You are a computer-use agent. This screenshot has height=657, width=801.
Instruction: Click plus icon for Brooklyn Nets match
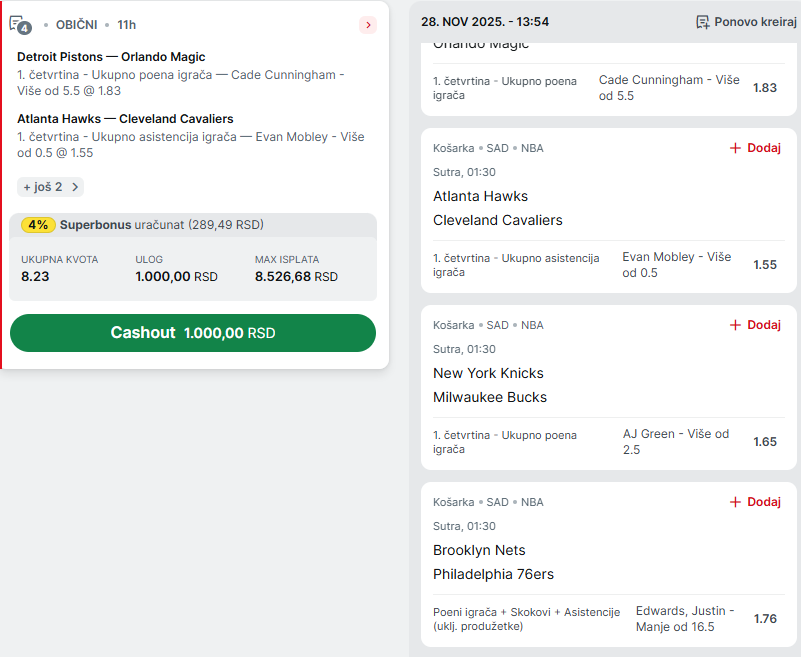[735, 502]
